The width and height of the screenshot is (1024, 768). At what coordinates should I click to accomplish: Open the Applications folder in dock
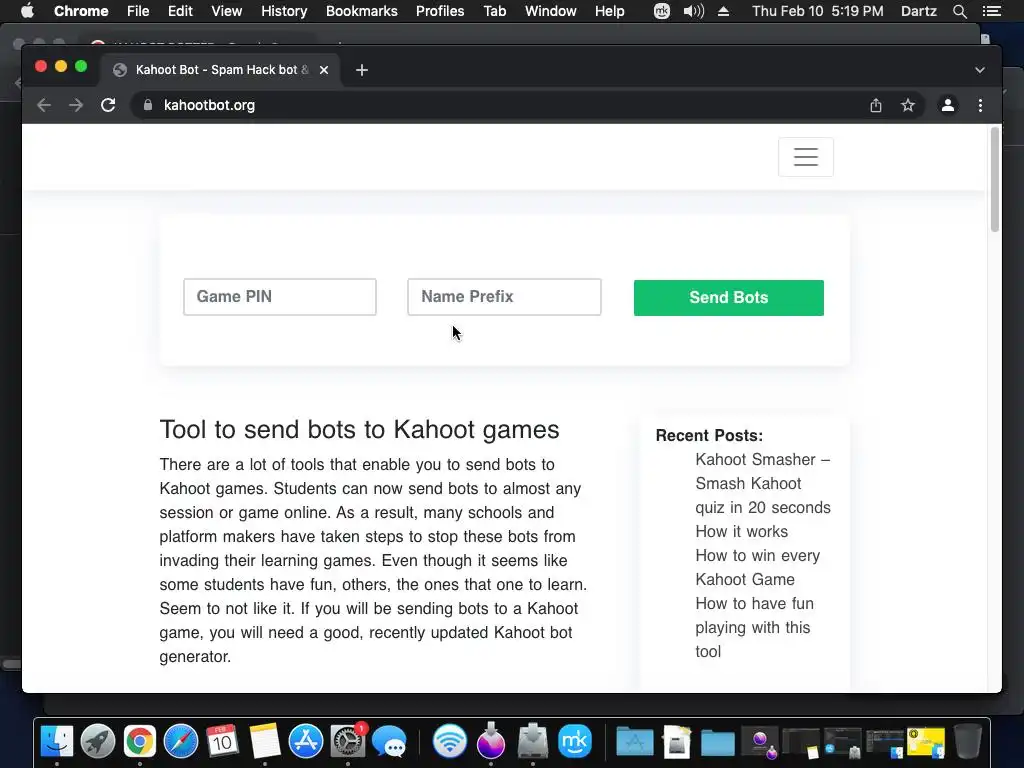click(x=635, y=742)
